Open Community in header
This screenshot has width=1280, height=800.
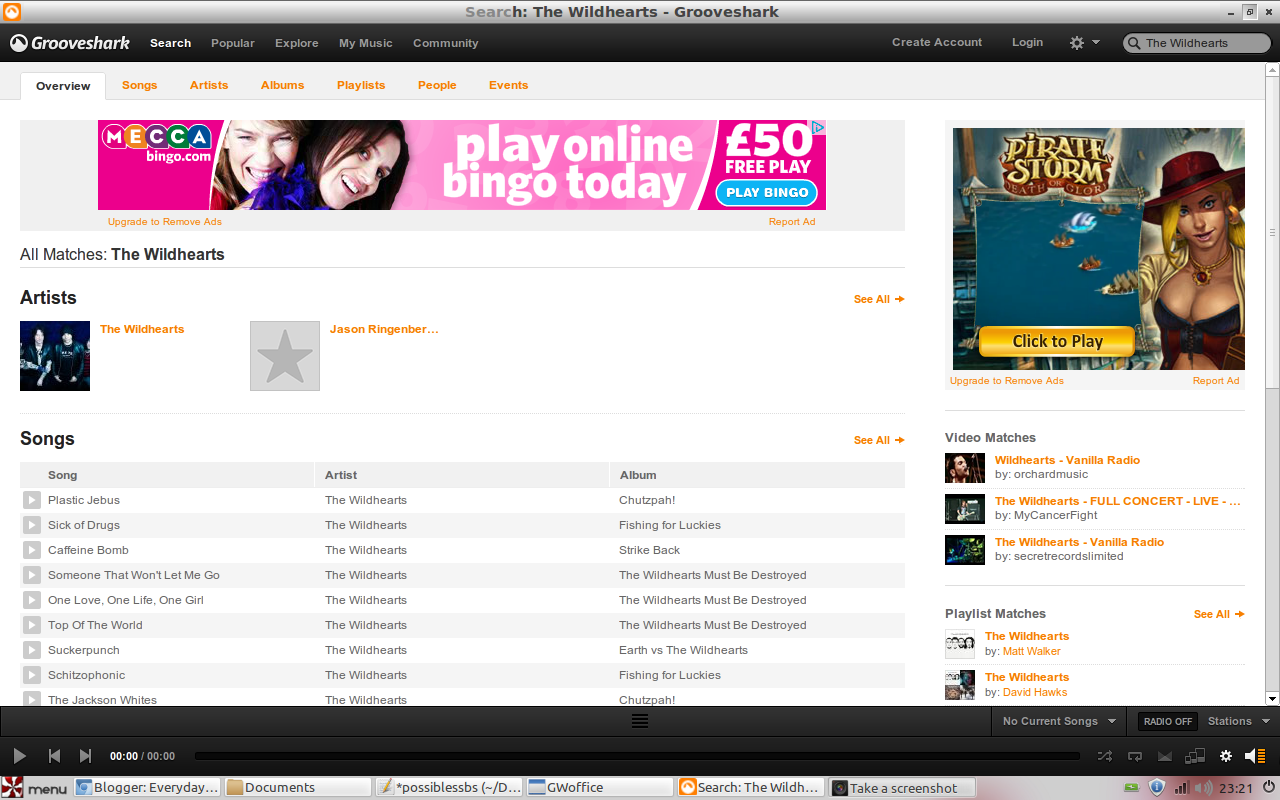pyautogui.click(x=446, y=43)
